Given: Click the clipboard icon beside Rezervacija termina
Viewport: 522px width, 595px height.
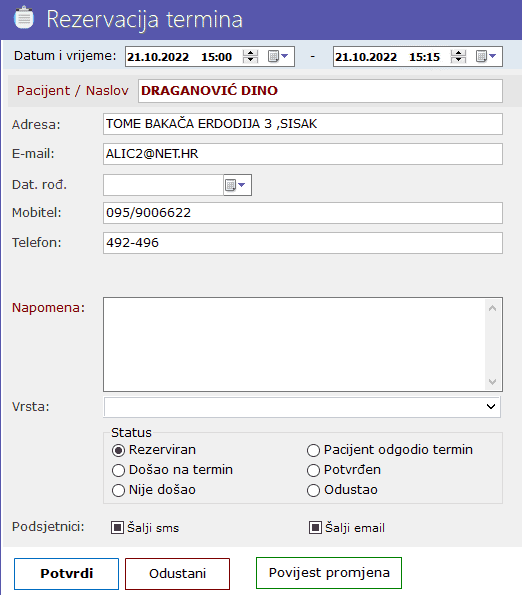Looking at the screenshot, I should tap(24, 17).
